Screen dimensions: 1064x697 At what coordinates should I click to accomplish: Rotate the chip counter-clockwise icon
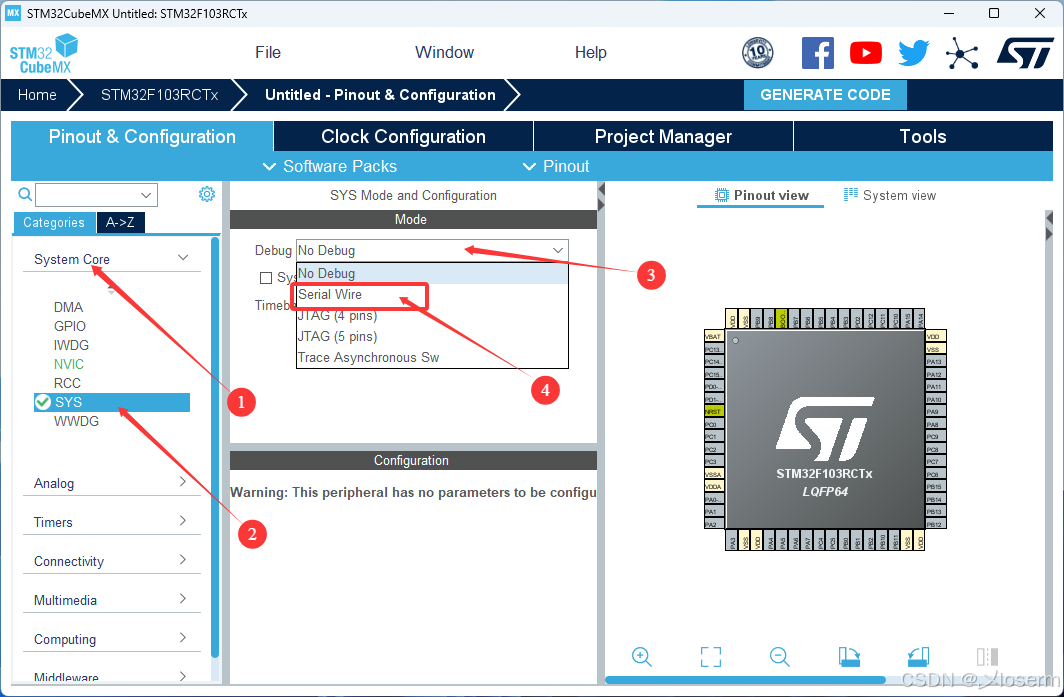(x=918, y=656)
